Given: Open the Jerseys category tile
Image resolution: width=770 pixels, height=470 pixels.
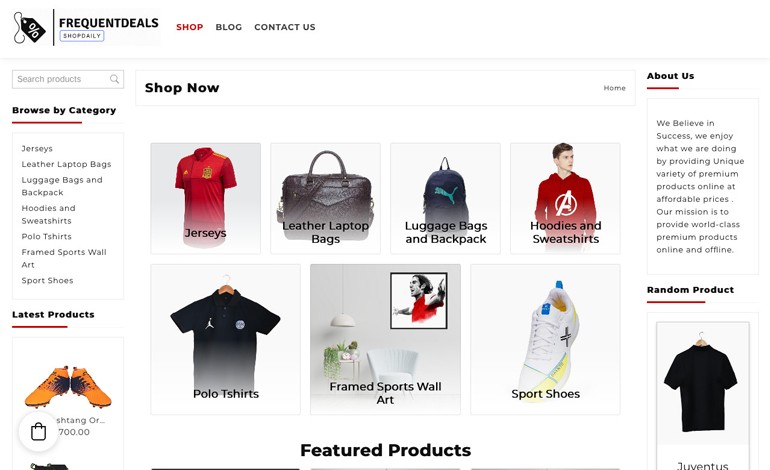Looking at the screenshot, I should tap(206, 198).
